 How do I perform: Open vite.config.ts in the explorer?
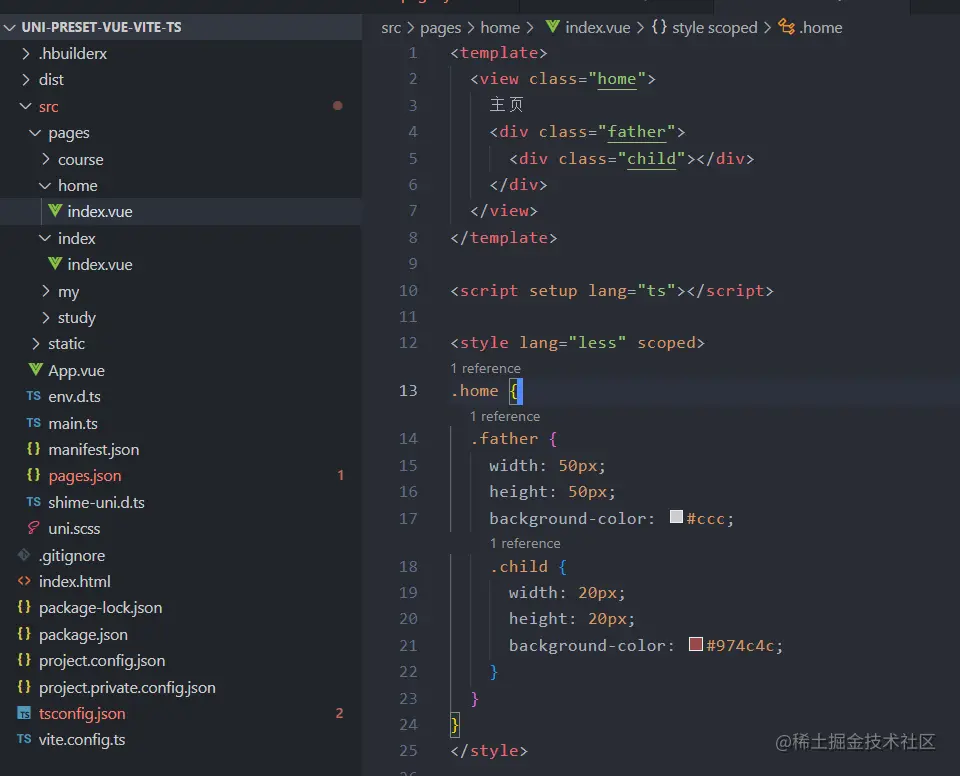[181, 740]
